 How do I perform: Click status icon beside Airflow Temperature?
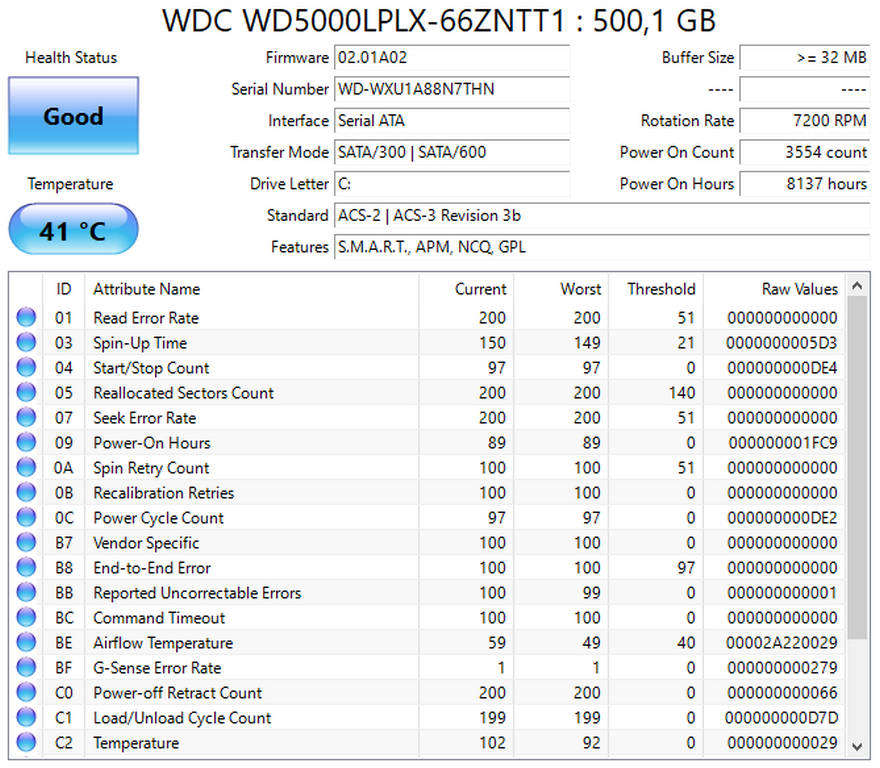(x=26, y=643)
